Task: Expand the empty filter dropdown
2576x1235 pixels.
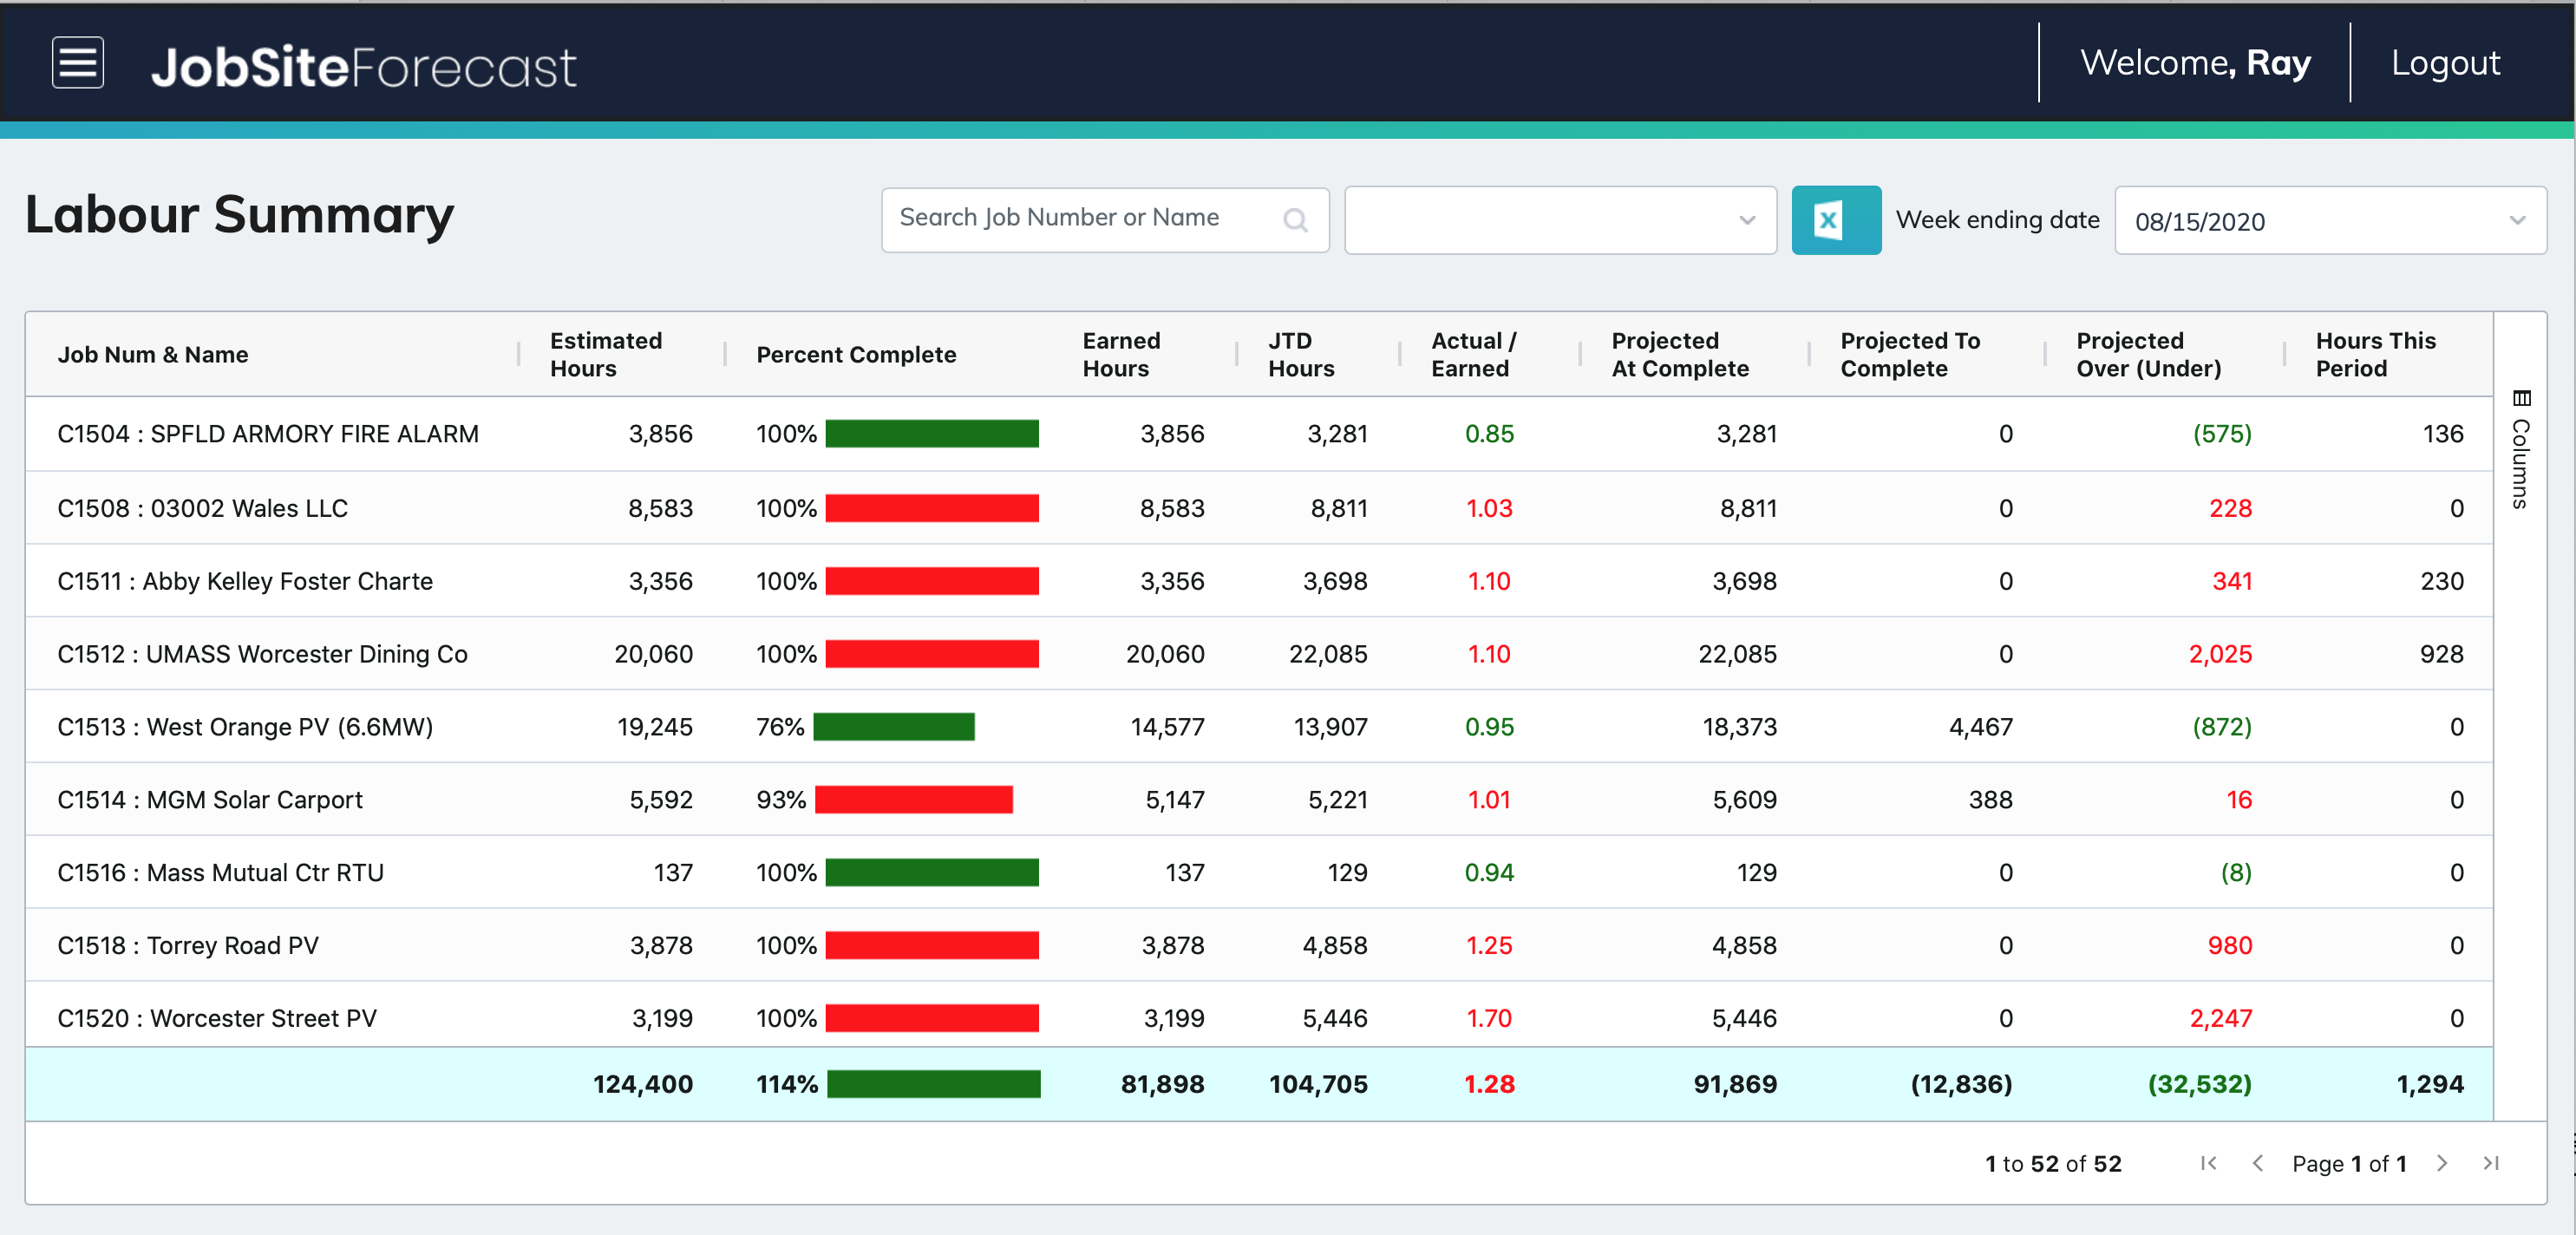Action: point(1560,221)
